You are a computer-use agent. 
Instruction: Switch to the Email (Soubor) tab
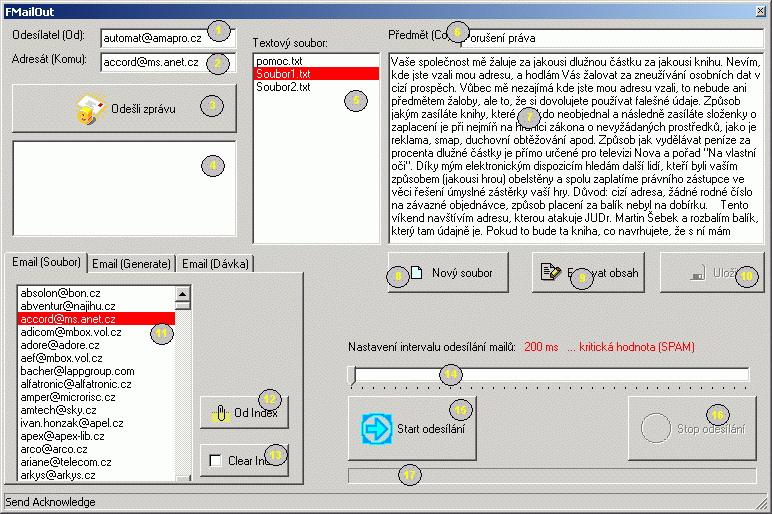[46, 262]
